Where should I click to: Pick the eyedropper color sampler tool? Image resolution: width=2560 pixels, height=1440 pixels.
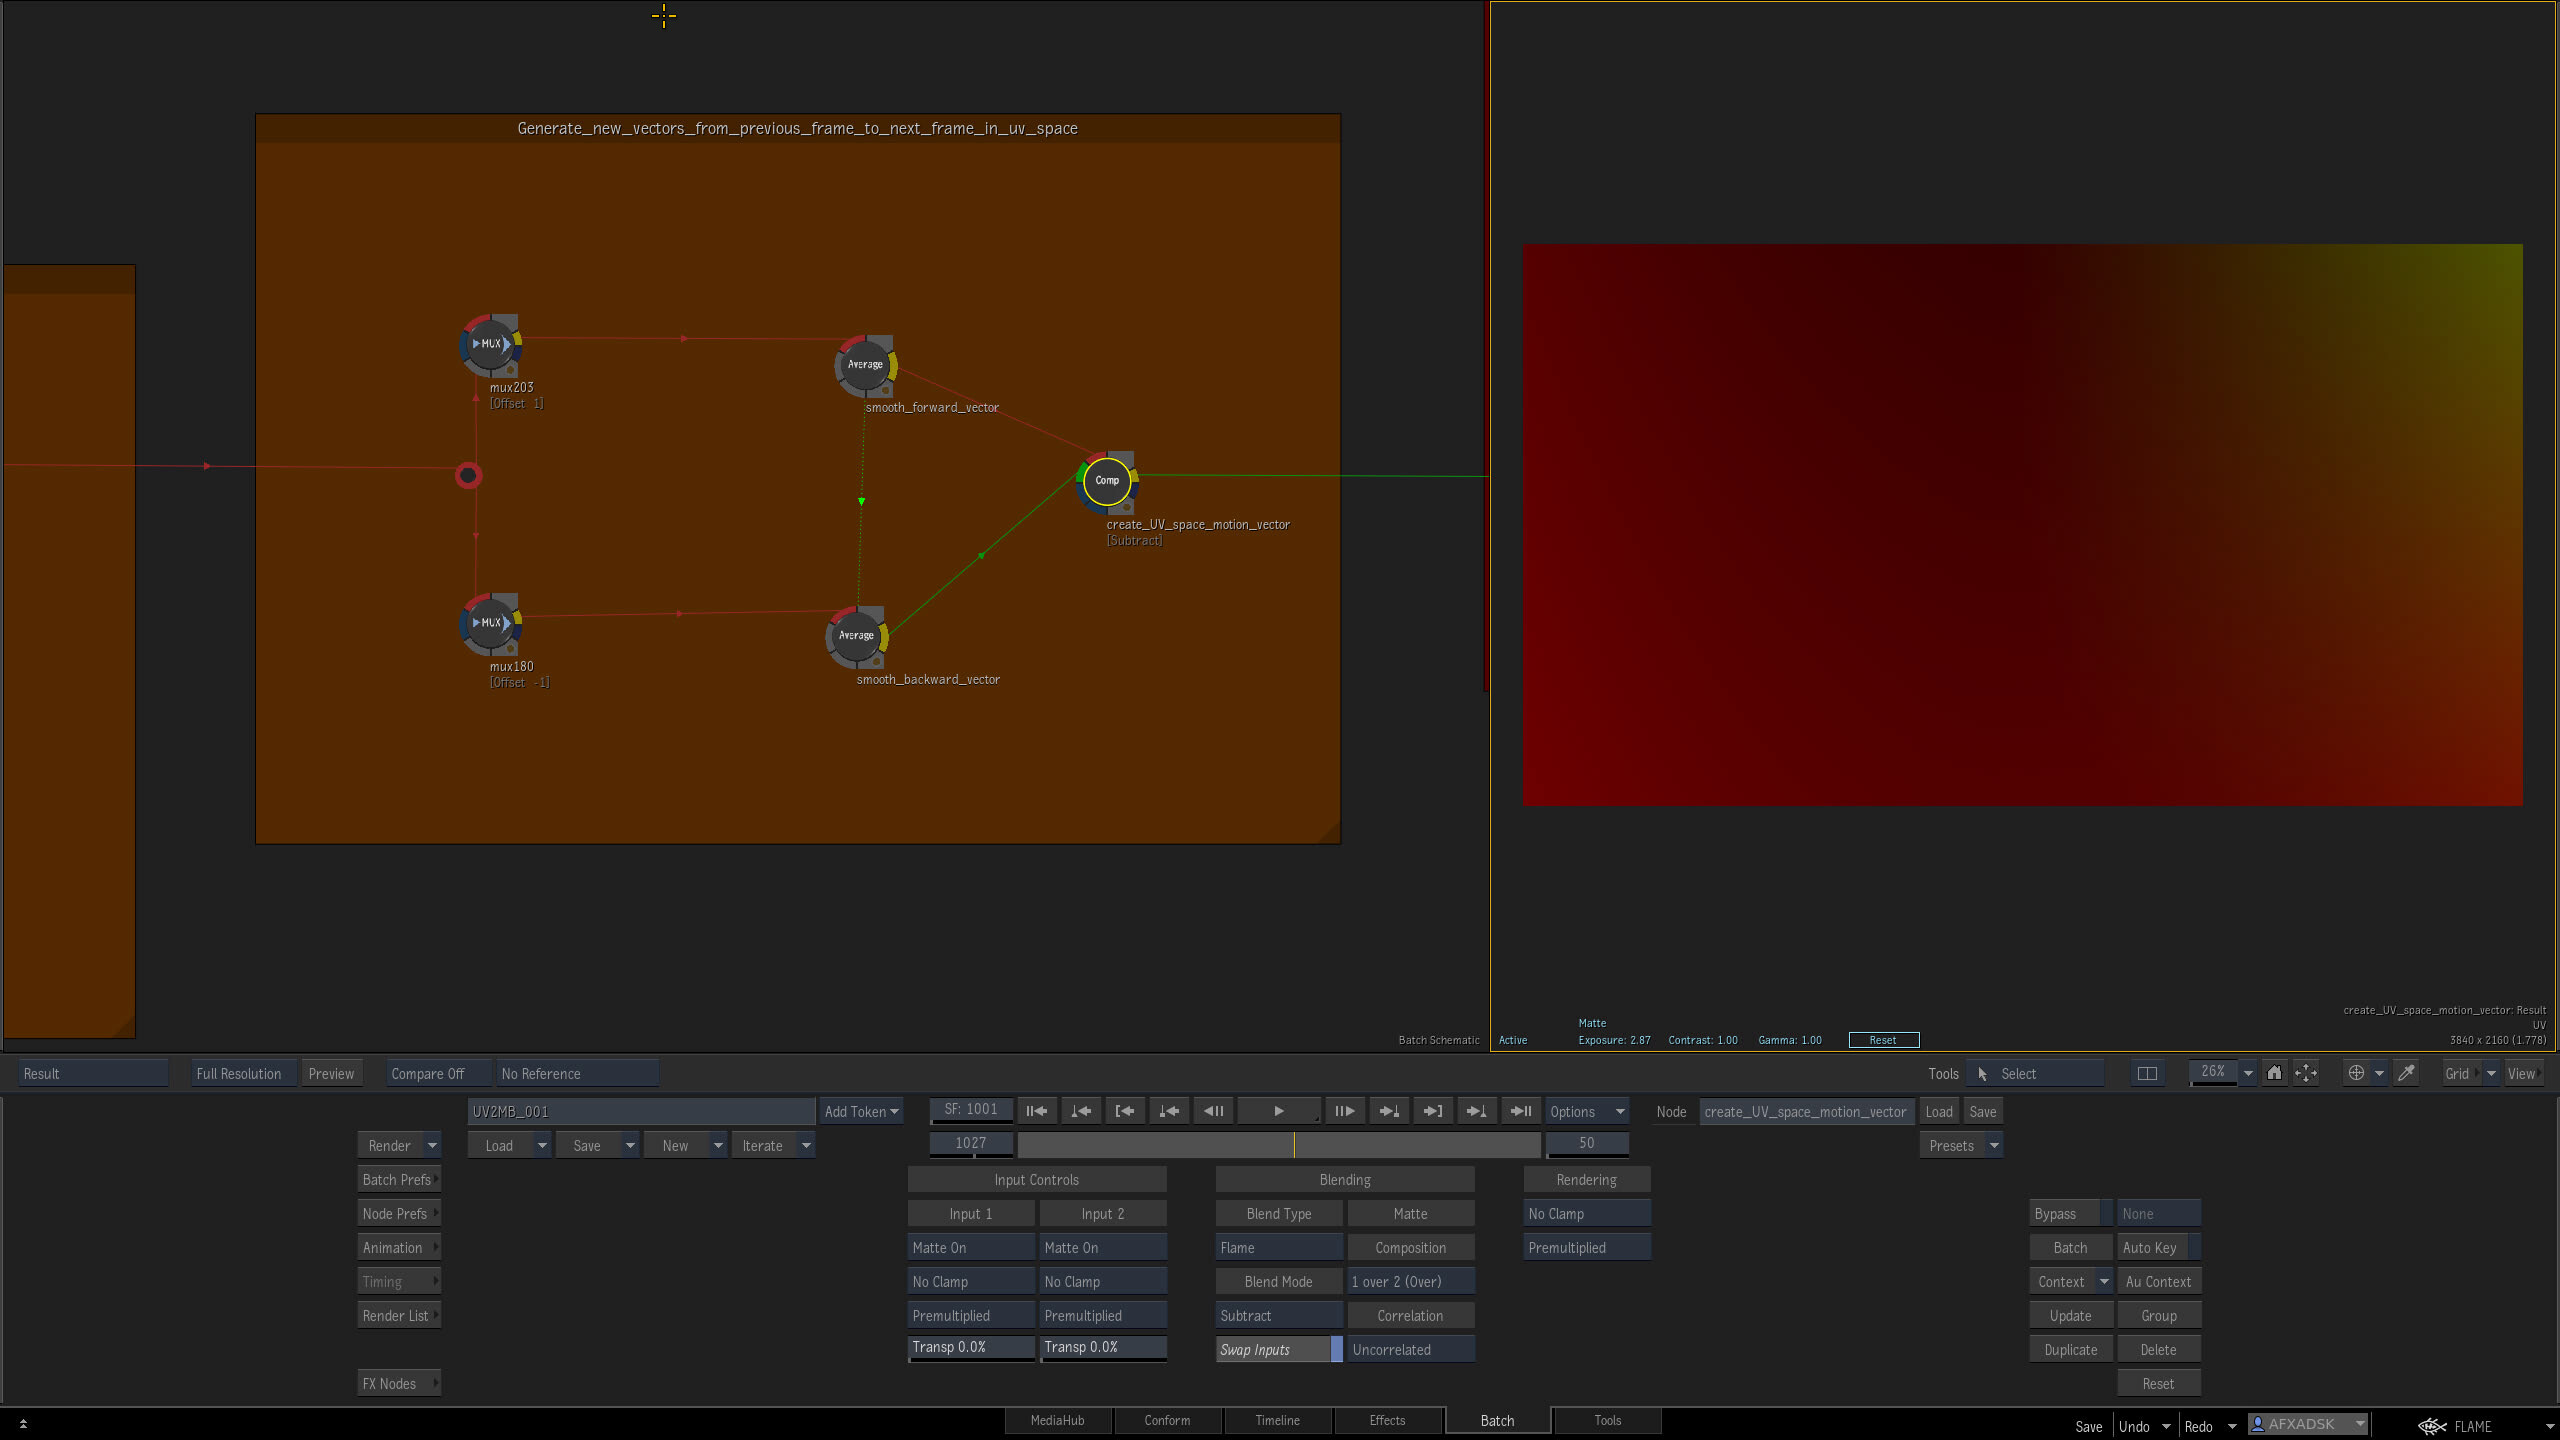pyautogui.click(x=2407, y=1073)
